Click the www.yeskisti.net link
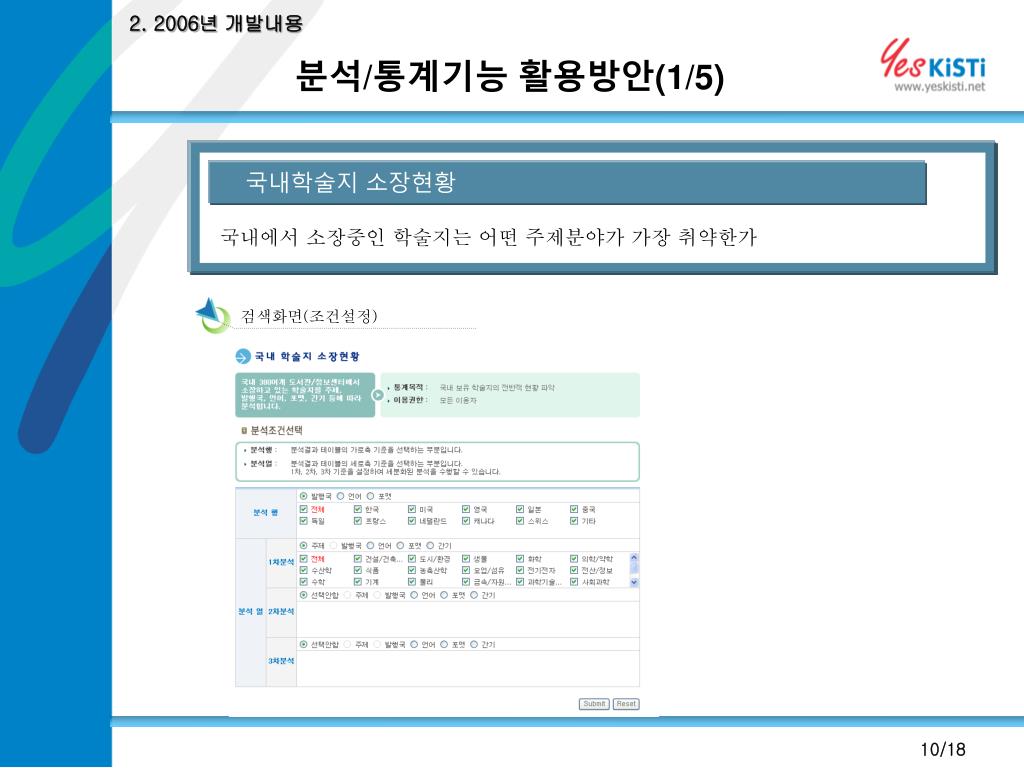1024x768 pixels. 939,87
